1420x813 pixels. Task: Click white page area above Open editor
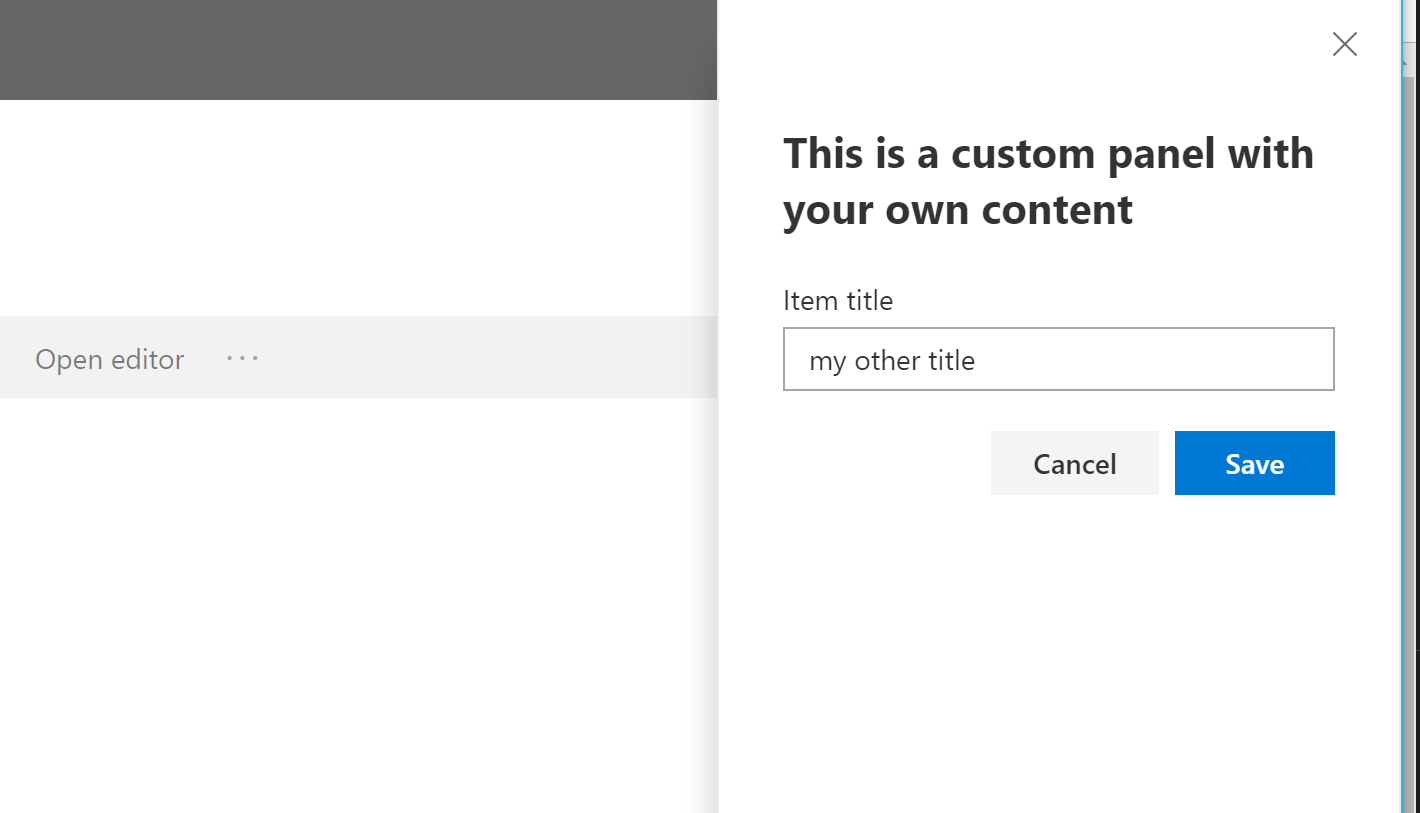tap(358, 210)
